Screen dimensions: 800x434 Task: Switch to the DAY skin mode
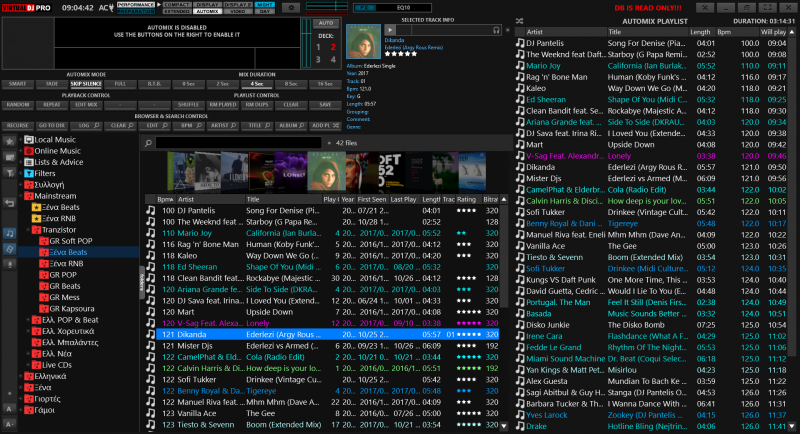(x=265, y=11)
